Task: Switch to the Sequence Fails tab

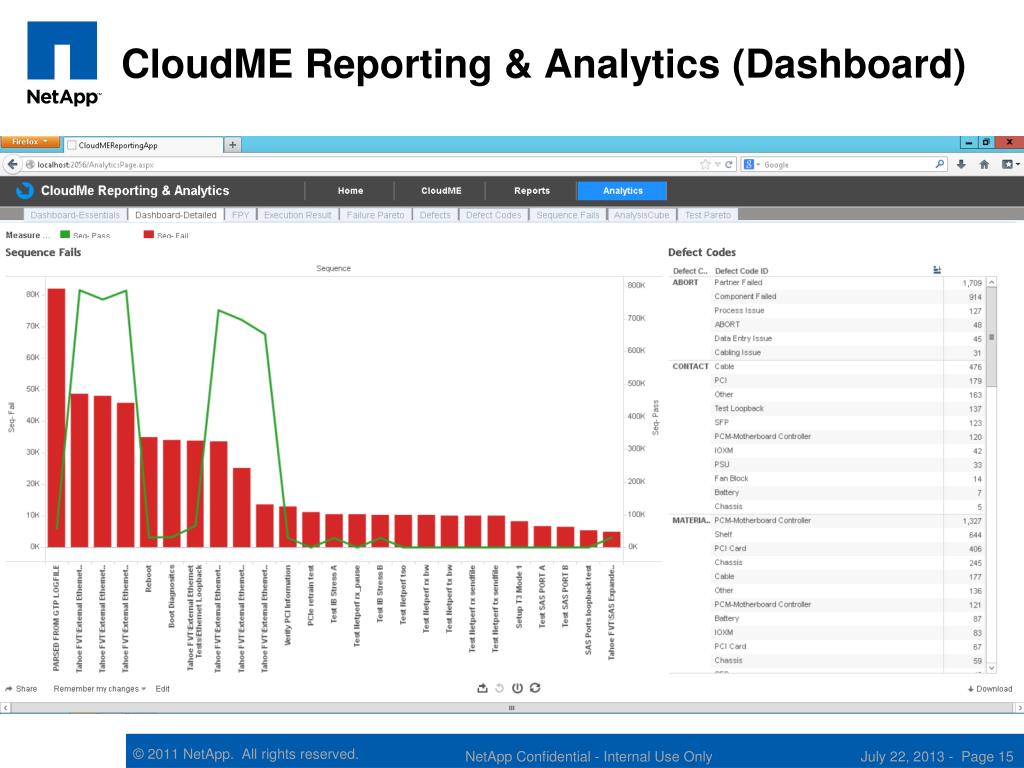Action: (x=568, y=215)
